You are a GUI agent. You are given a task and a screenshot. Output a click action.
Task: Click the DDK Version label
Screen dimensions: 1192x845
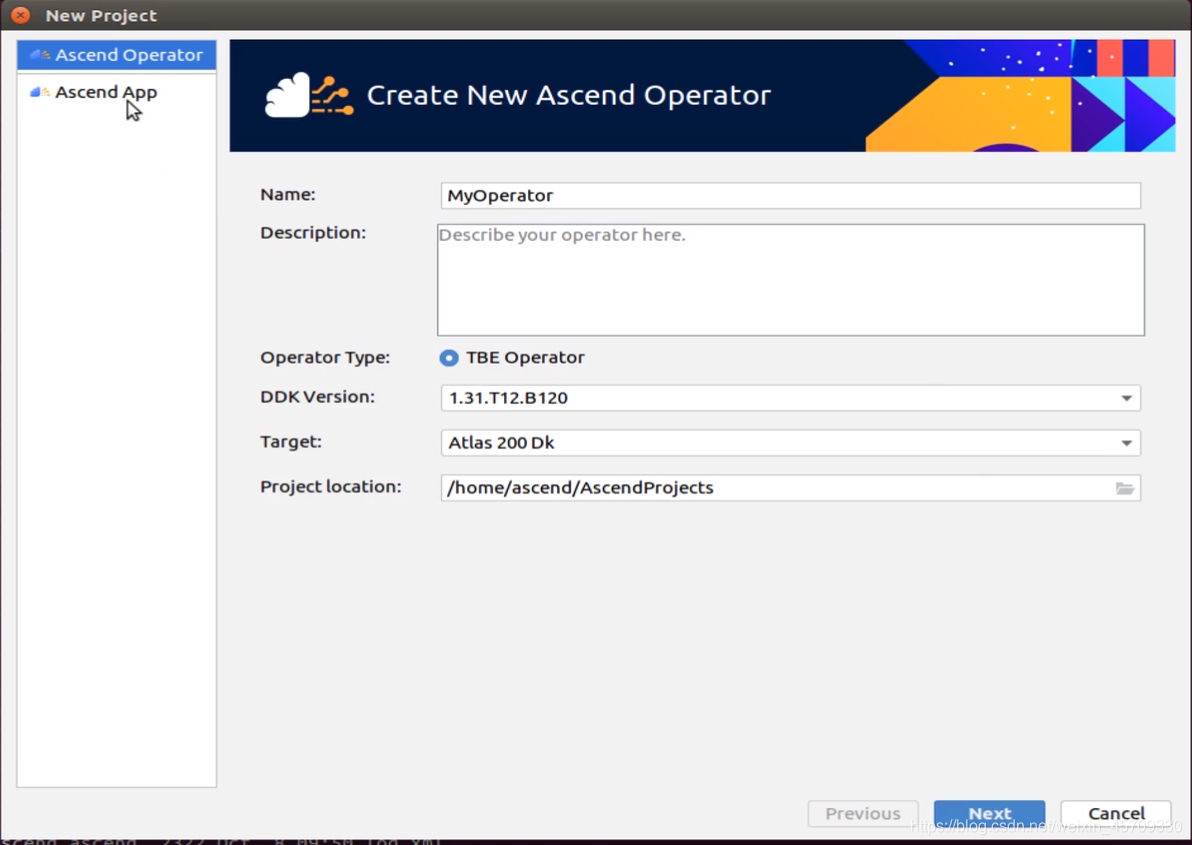(317, 397)
